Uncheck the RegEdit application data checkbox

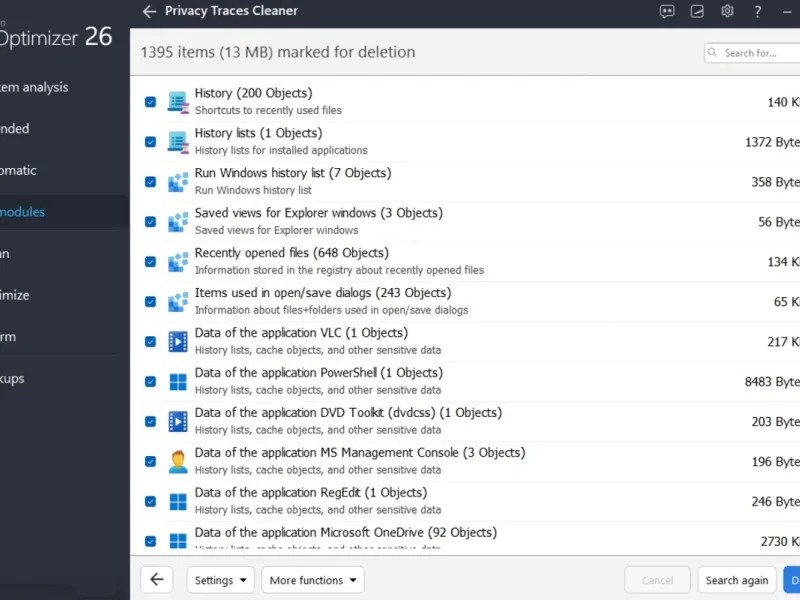tap(150, 501)
